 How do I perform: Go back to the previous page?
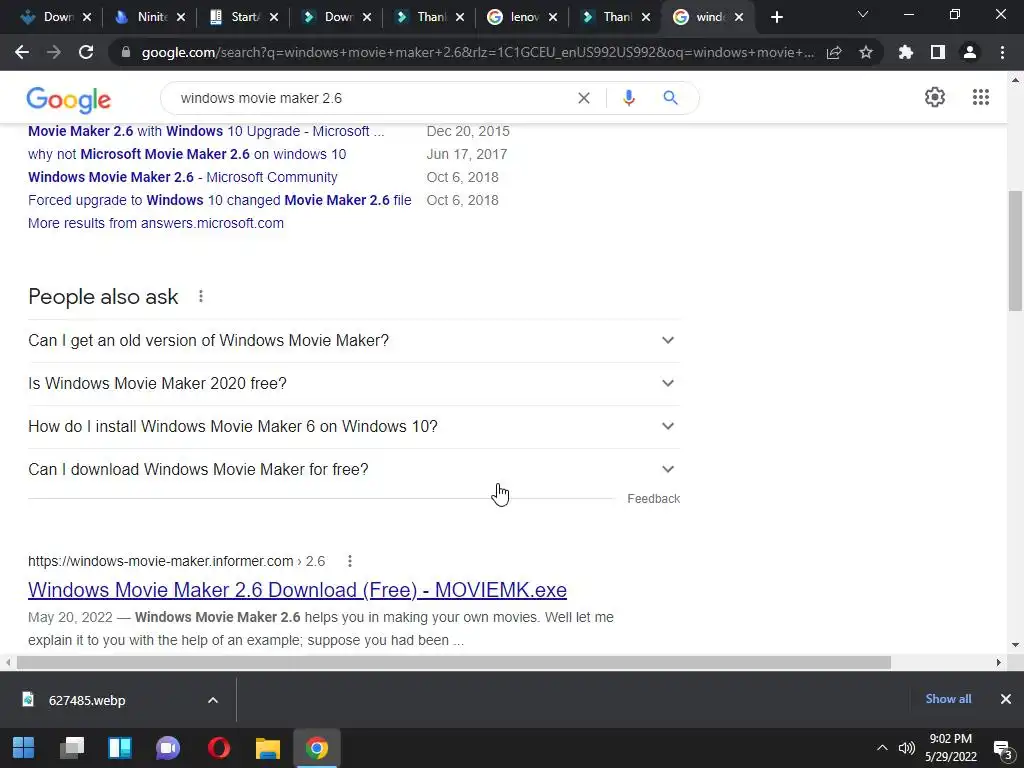[22, 52]
